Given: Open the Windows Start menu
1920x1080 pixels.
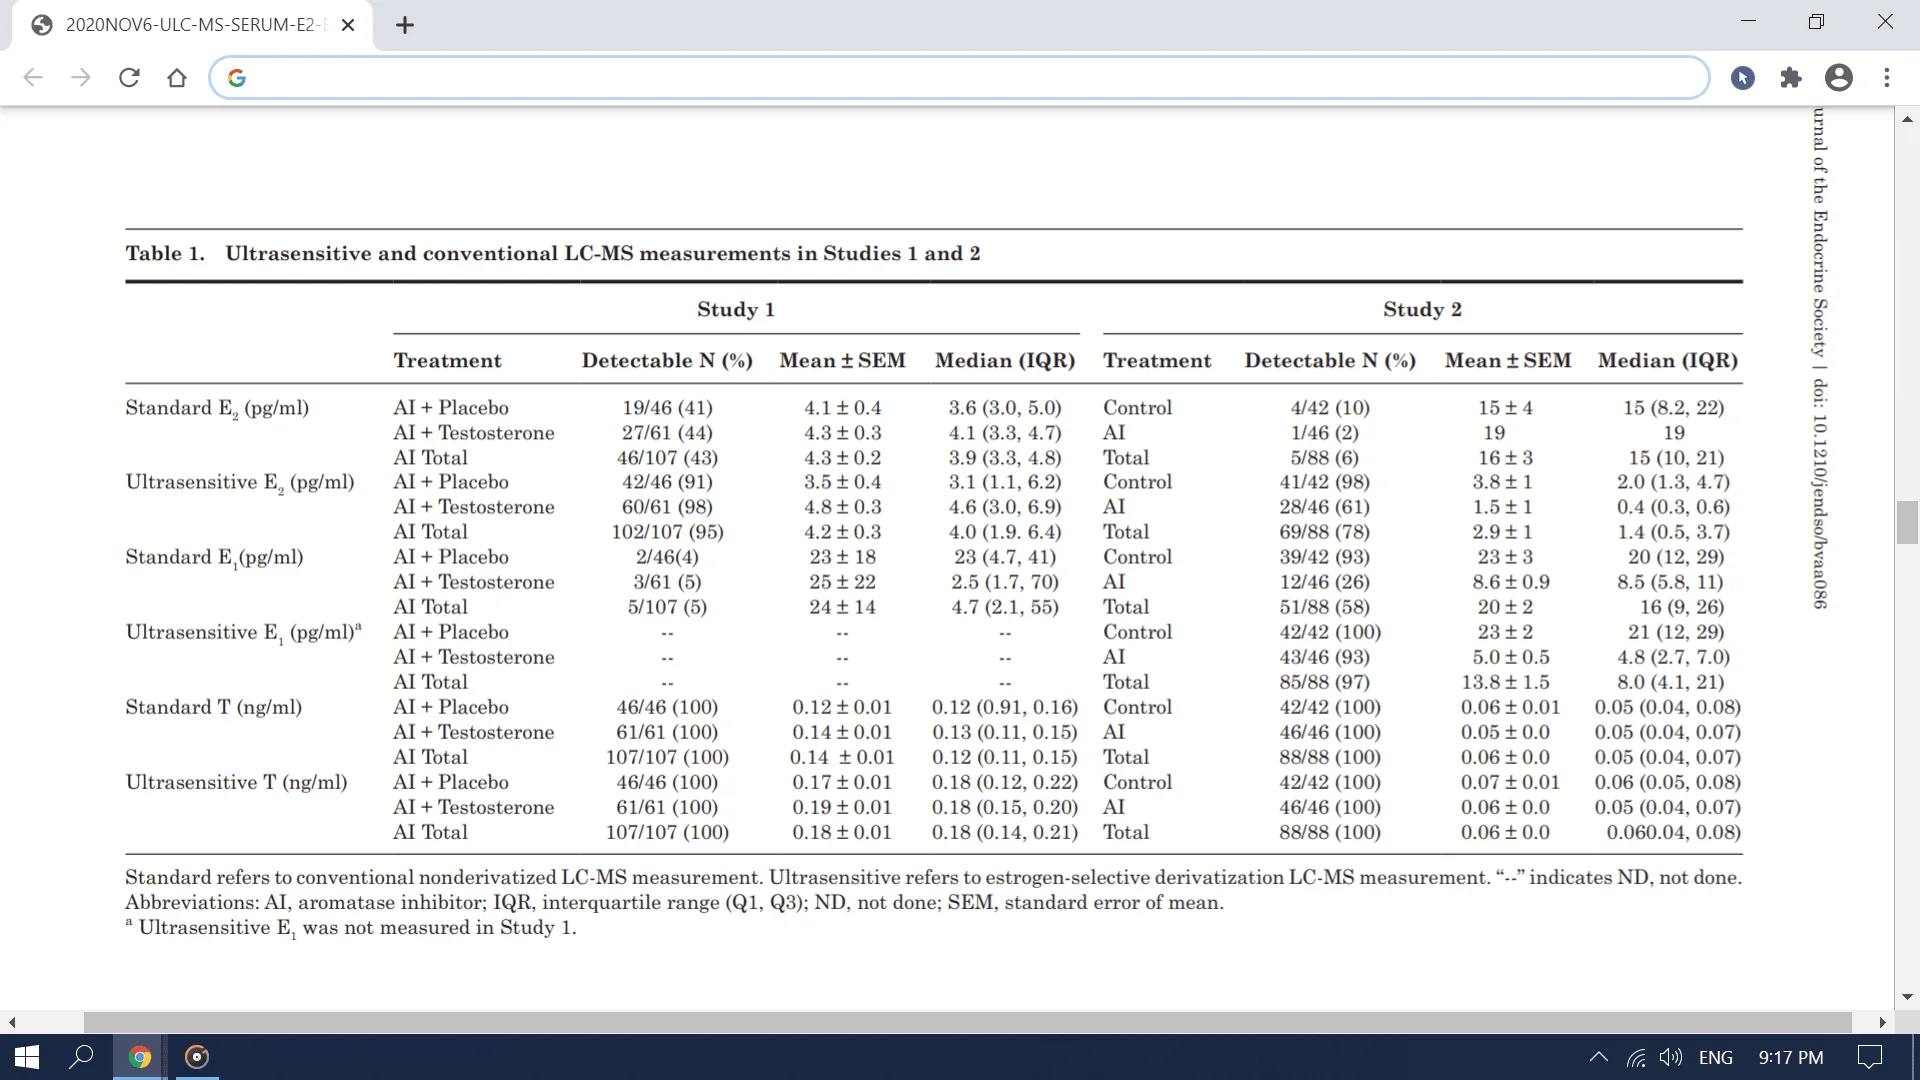Looking at the screenshot, I should coord(24,1057).
